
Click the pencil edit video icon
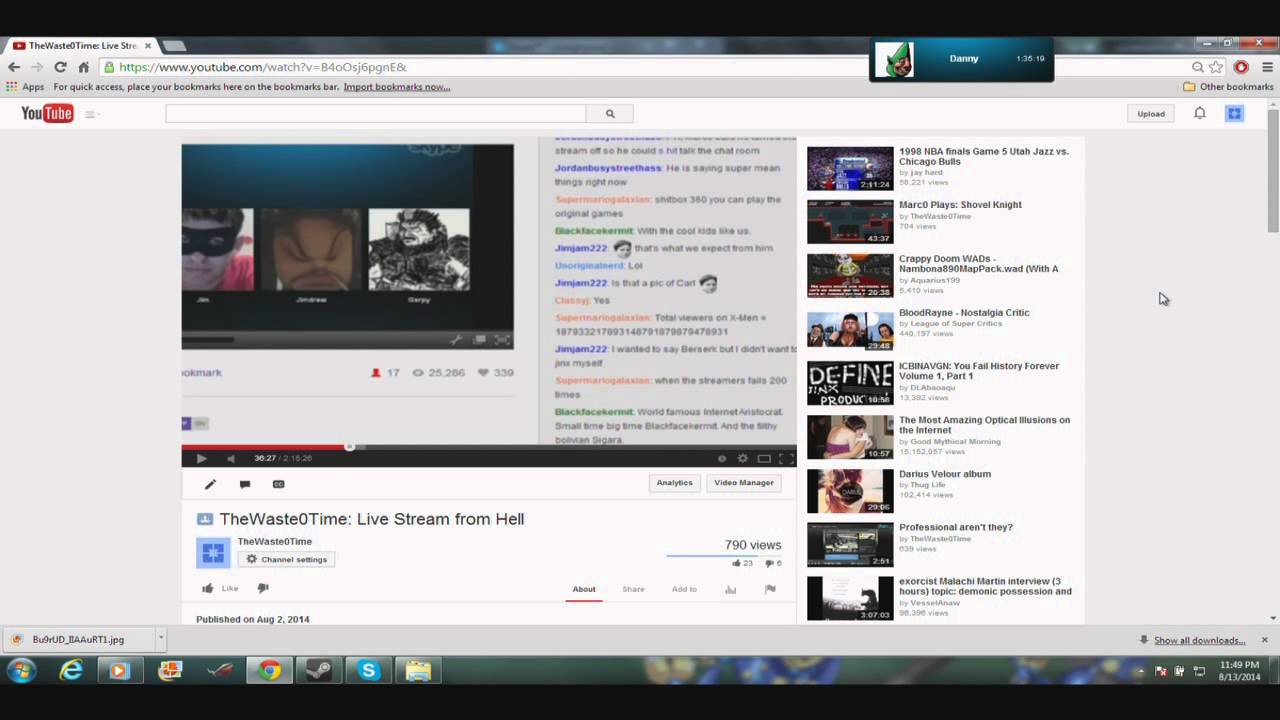pos(210,484)
